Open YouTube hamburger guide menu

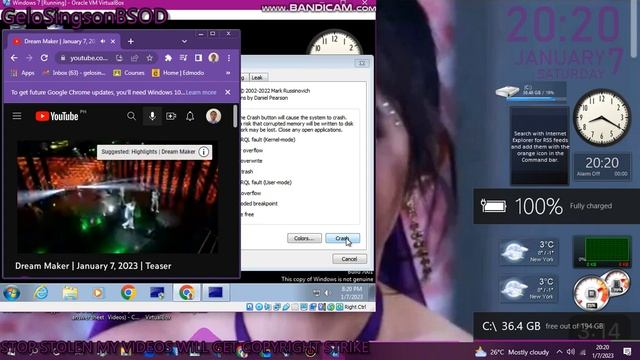click(x=17, y=116)
